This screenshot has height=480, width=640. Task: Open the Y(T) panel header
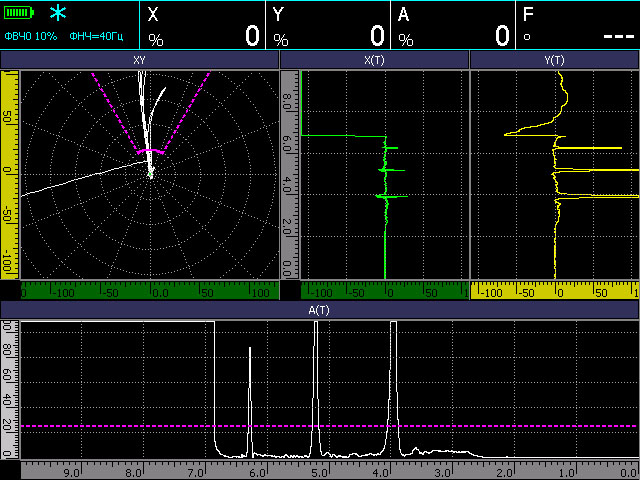(554, 60)
